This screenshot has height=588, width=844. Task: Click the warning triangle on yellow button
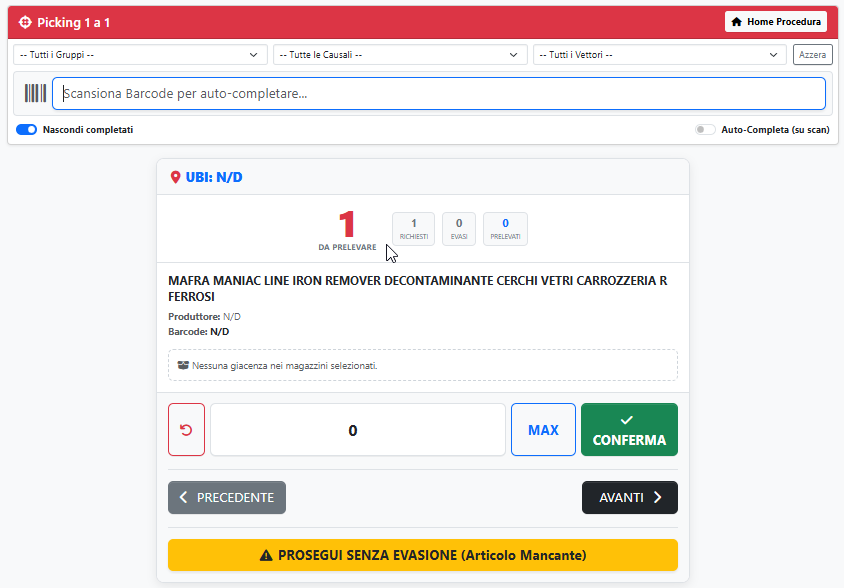[266, 555]
